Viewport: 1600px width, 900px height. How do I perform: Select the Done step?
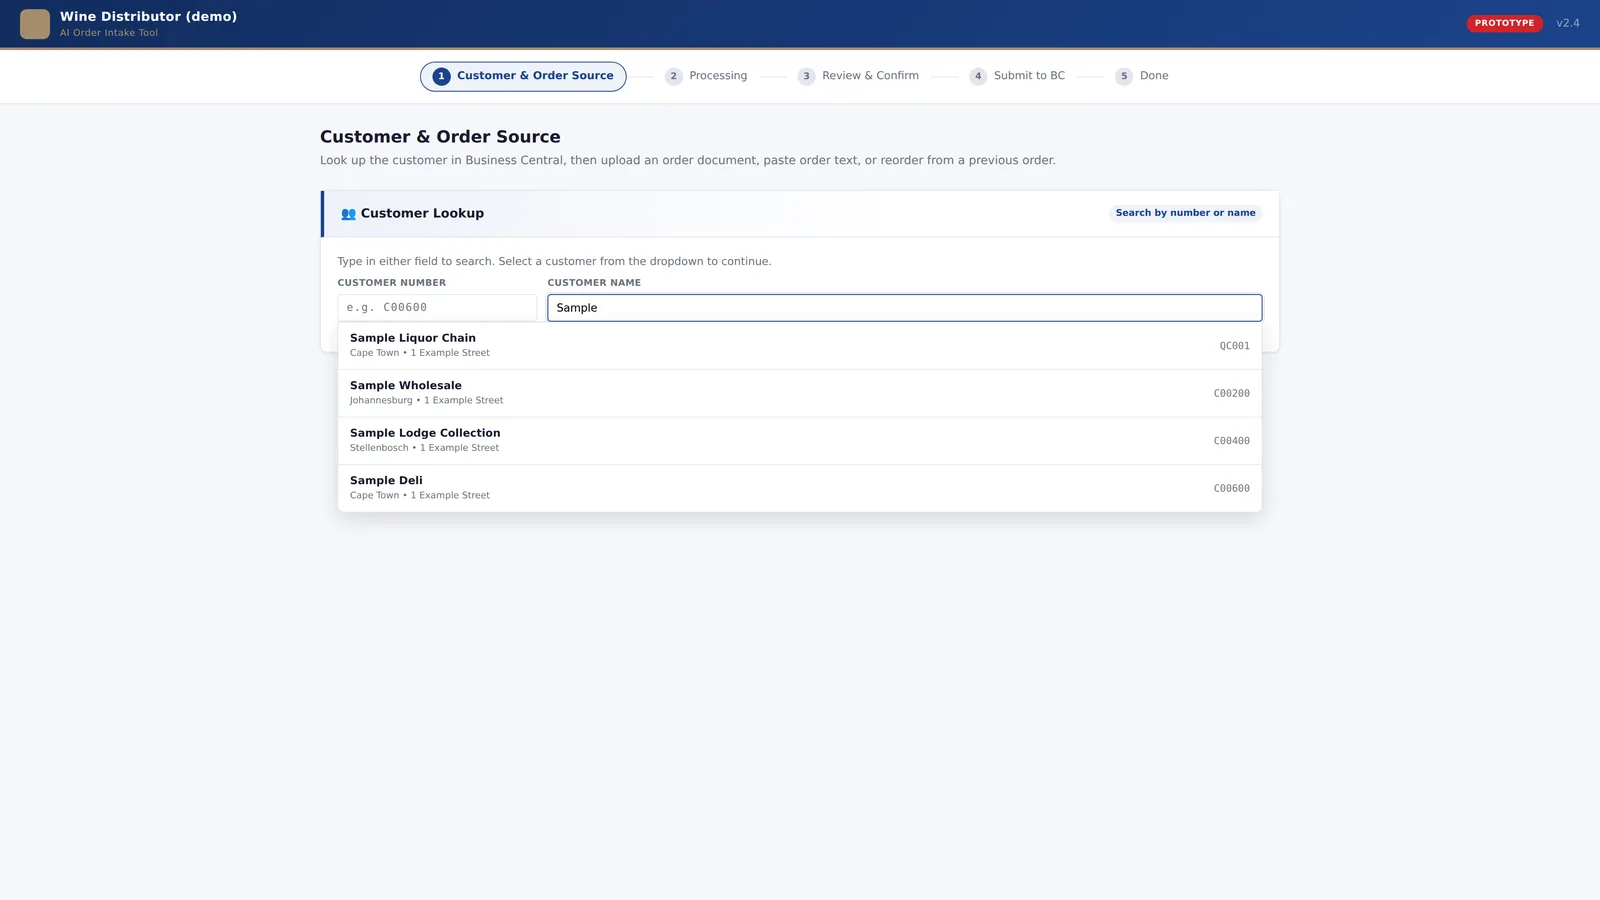point(1142,76)
